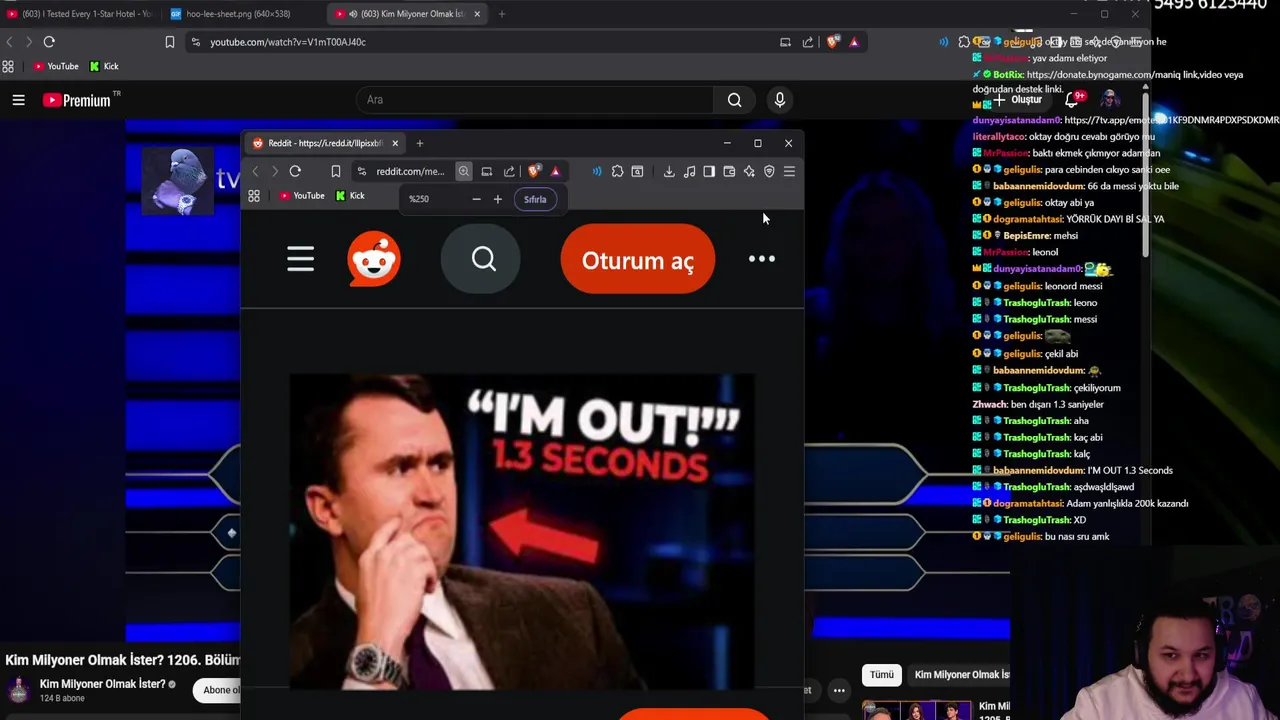The height and width of the screenshot is (720, 1280).
Task: Close the Reddit tab
Action: click(394, 143)
